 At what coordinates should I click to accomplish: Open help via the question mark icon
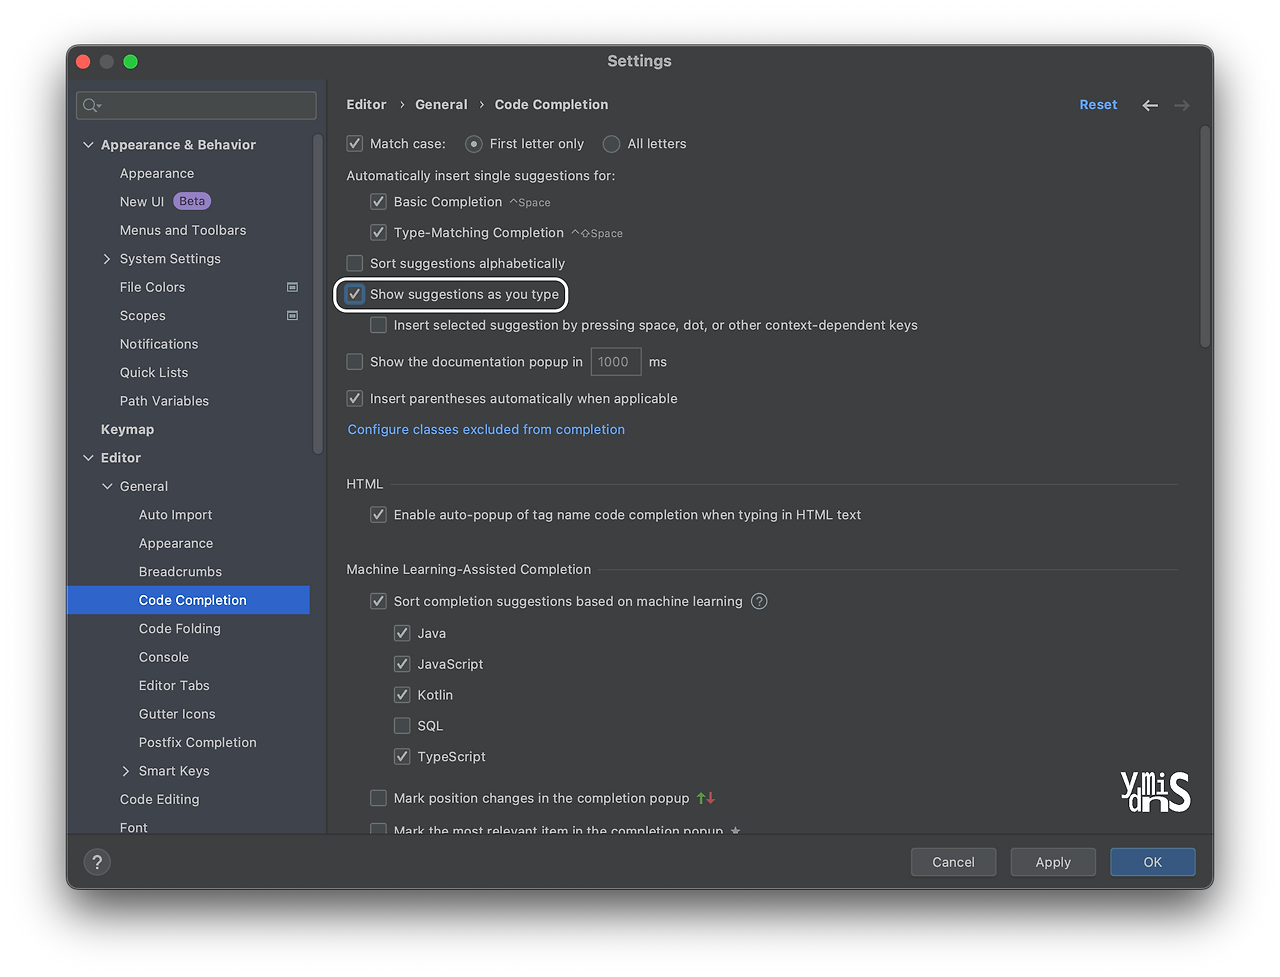pyautogui.click(x=97, y=861)
